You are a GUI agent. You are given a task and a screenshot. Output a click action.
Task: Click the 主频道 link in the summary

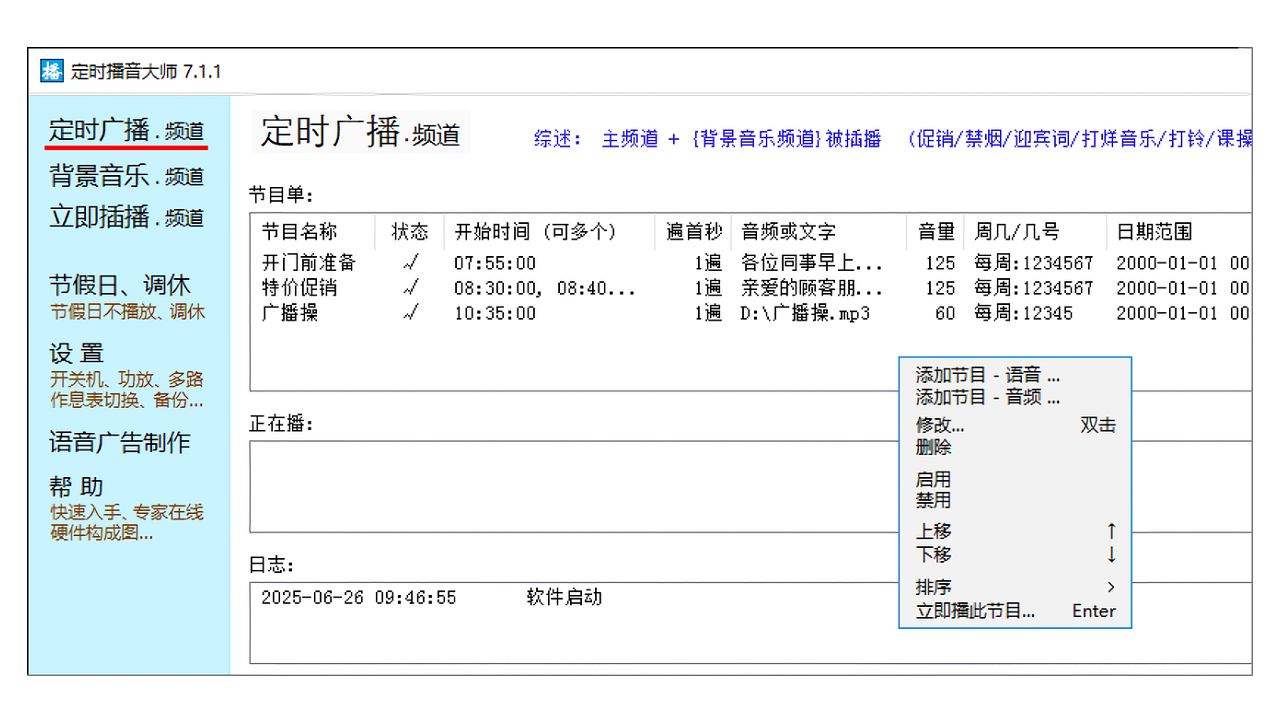[629, 139]
